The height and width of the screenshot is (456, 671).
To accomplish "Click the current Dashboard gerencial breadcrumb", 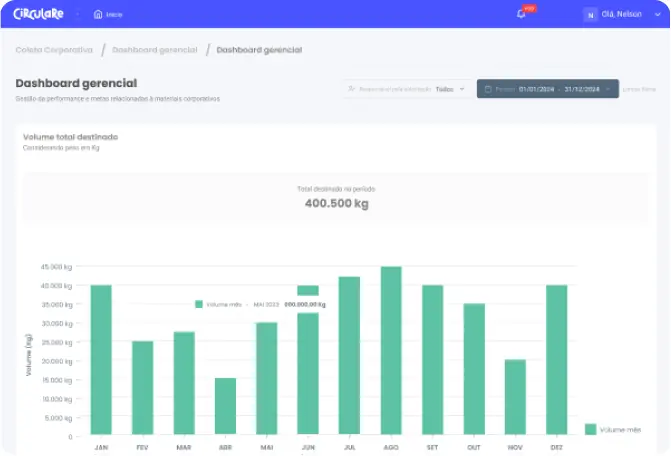I will click(259, 50).
